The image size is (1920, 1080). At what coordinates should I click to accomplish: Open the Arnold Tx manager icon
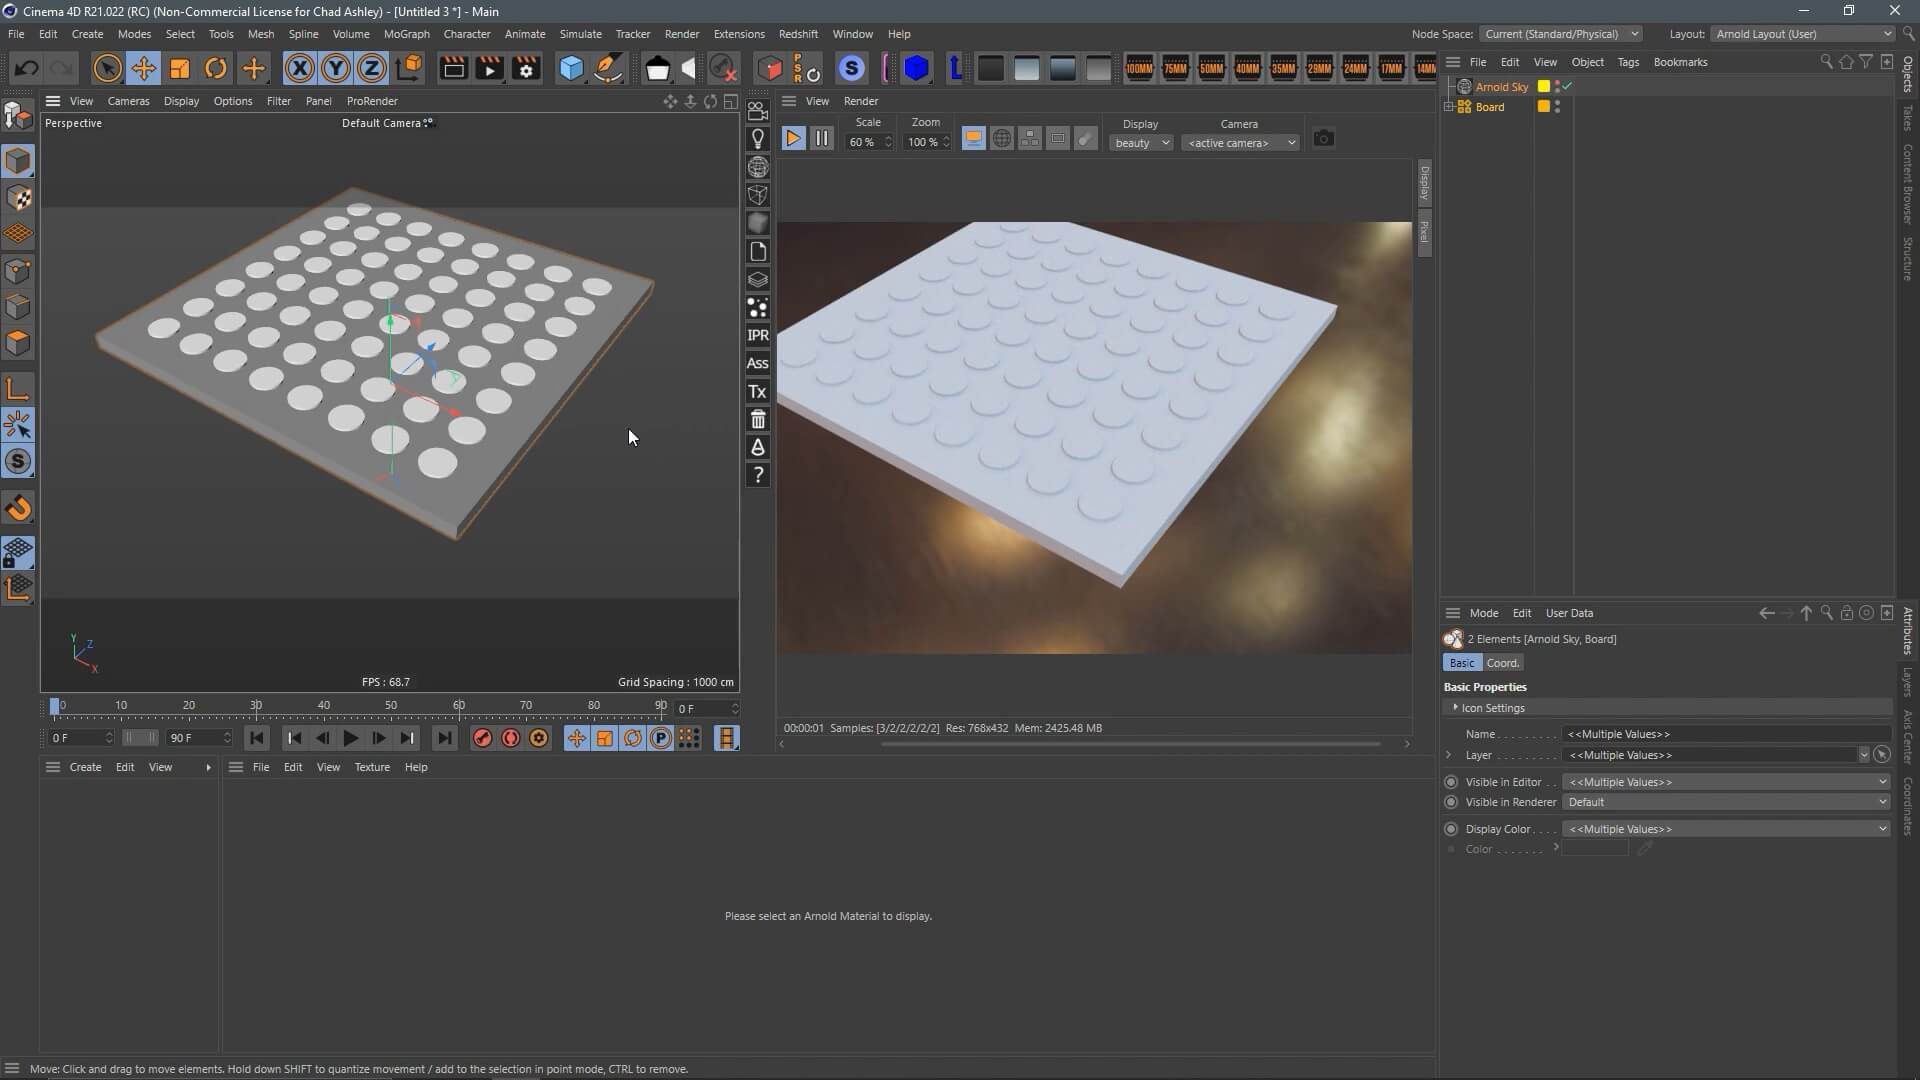click(758, 392)
